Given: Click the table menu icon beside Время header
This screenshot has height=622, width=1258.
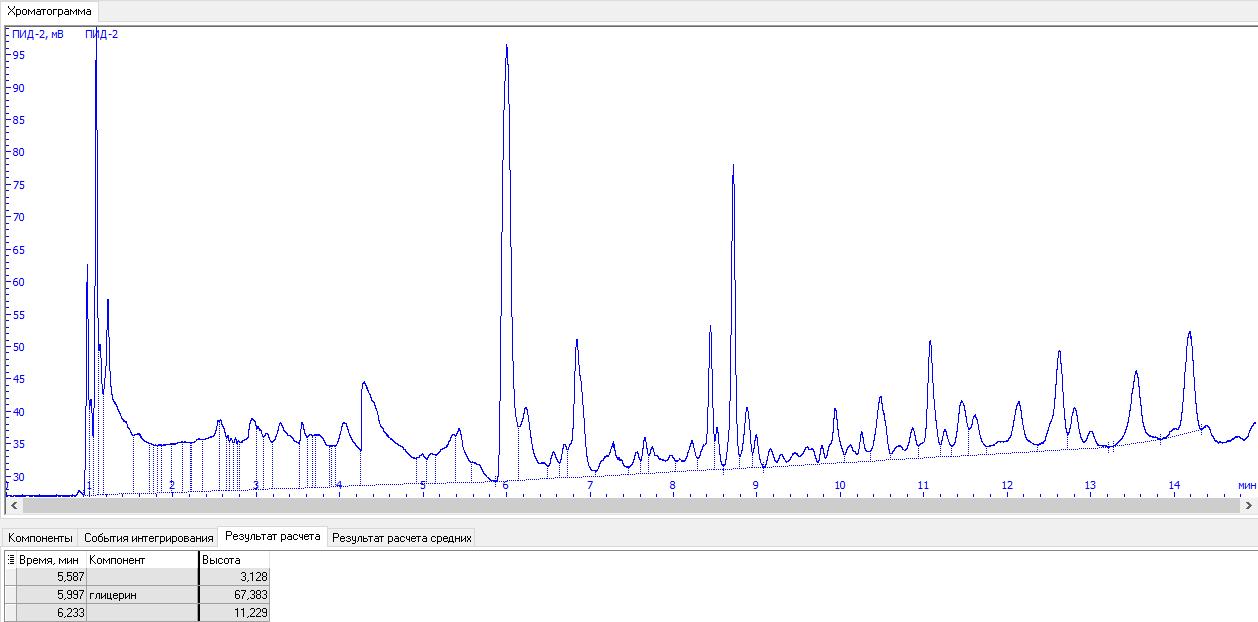Looking at the screenshot, I should (x=11, y=560).
